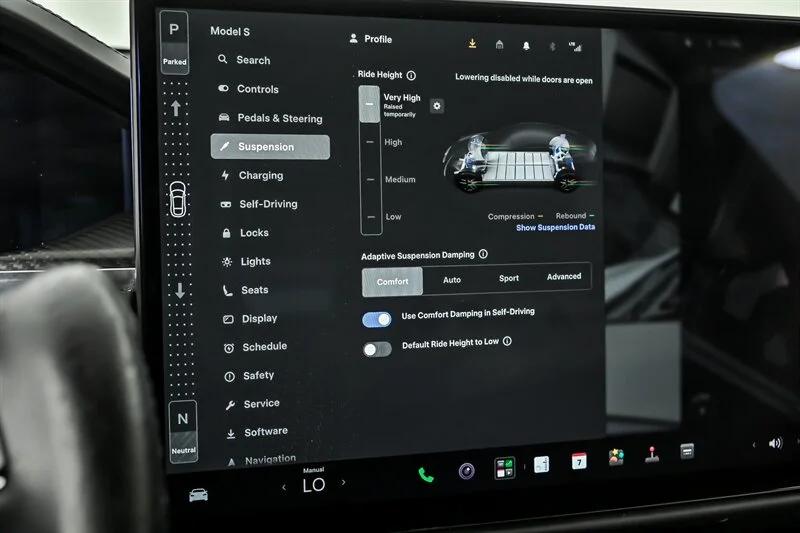Select the Suspension menu item
Screen dimensions: 800x533
(x=270, y=147)
